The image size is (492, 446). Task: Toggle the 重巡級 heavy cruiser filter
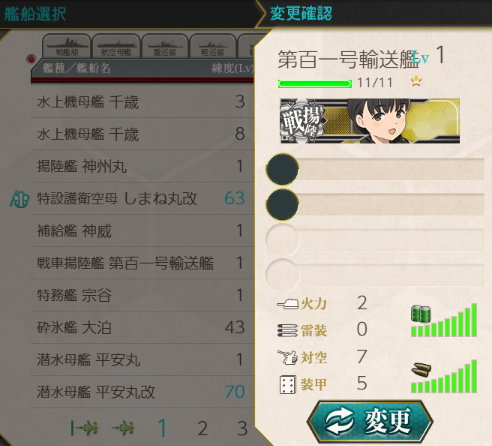pos(165,46)
